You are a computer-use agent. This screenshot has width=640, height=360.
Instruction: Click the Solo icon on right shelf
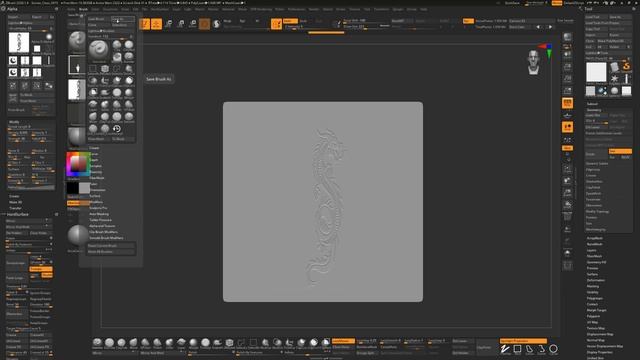(x=567, y=253)
